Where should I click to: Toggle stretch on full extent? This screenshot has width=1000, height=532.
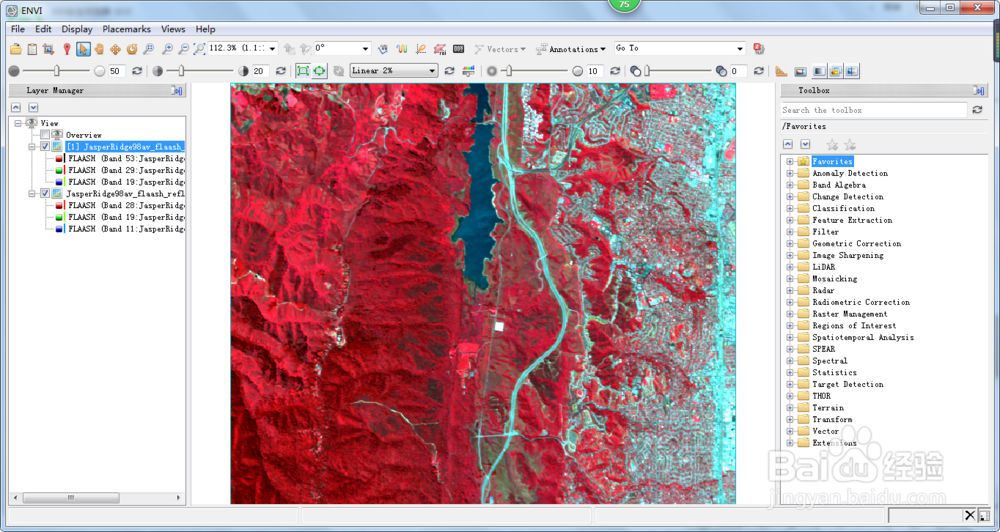coord(303,71)
